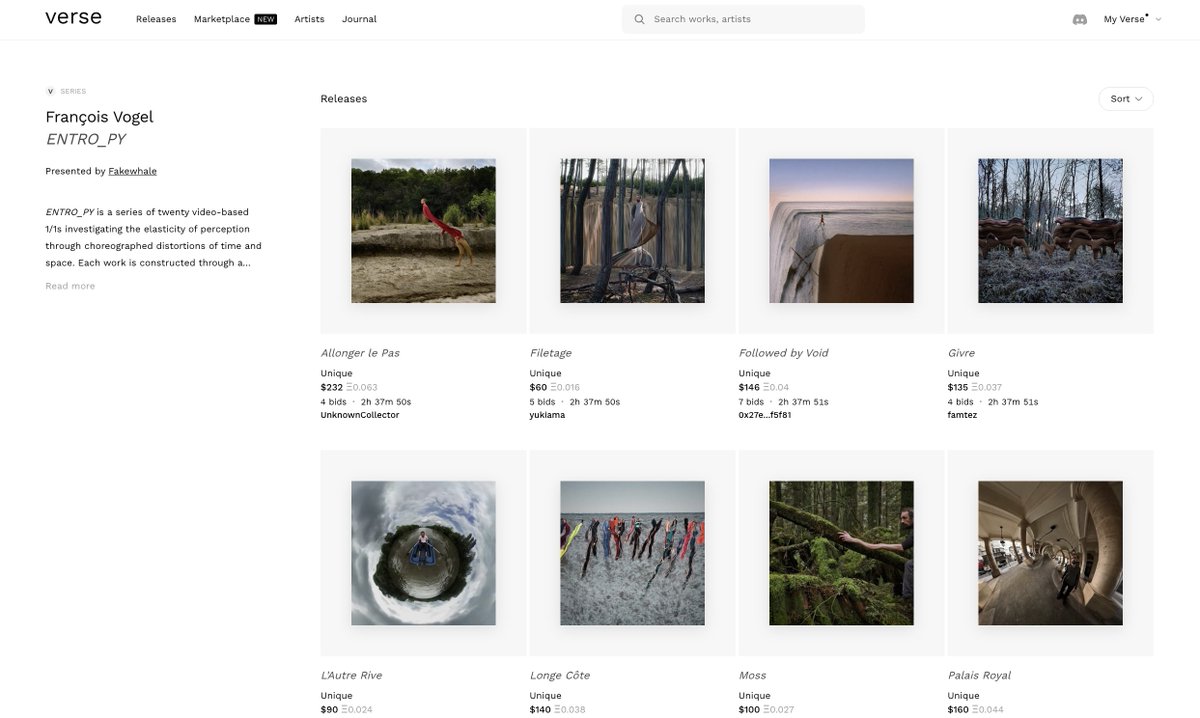Click the François Vogel artist name
This screenshot has height=718, width=1200.
[99, 117]
